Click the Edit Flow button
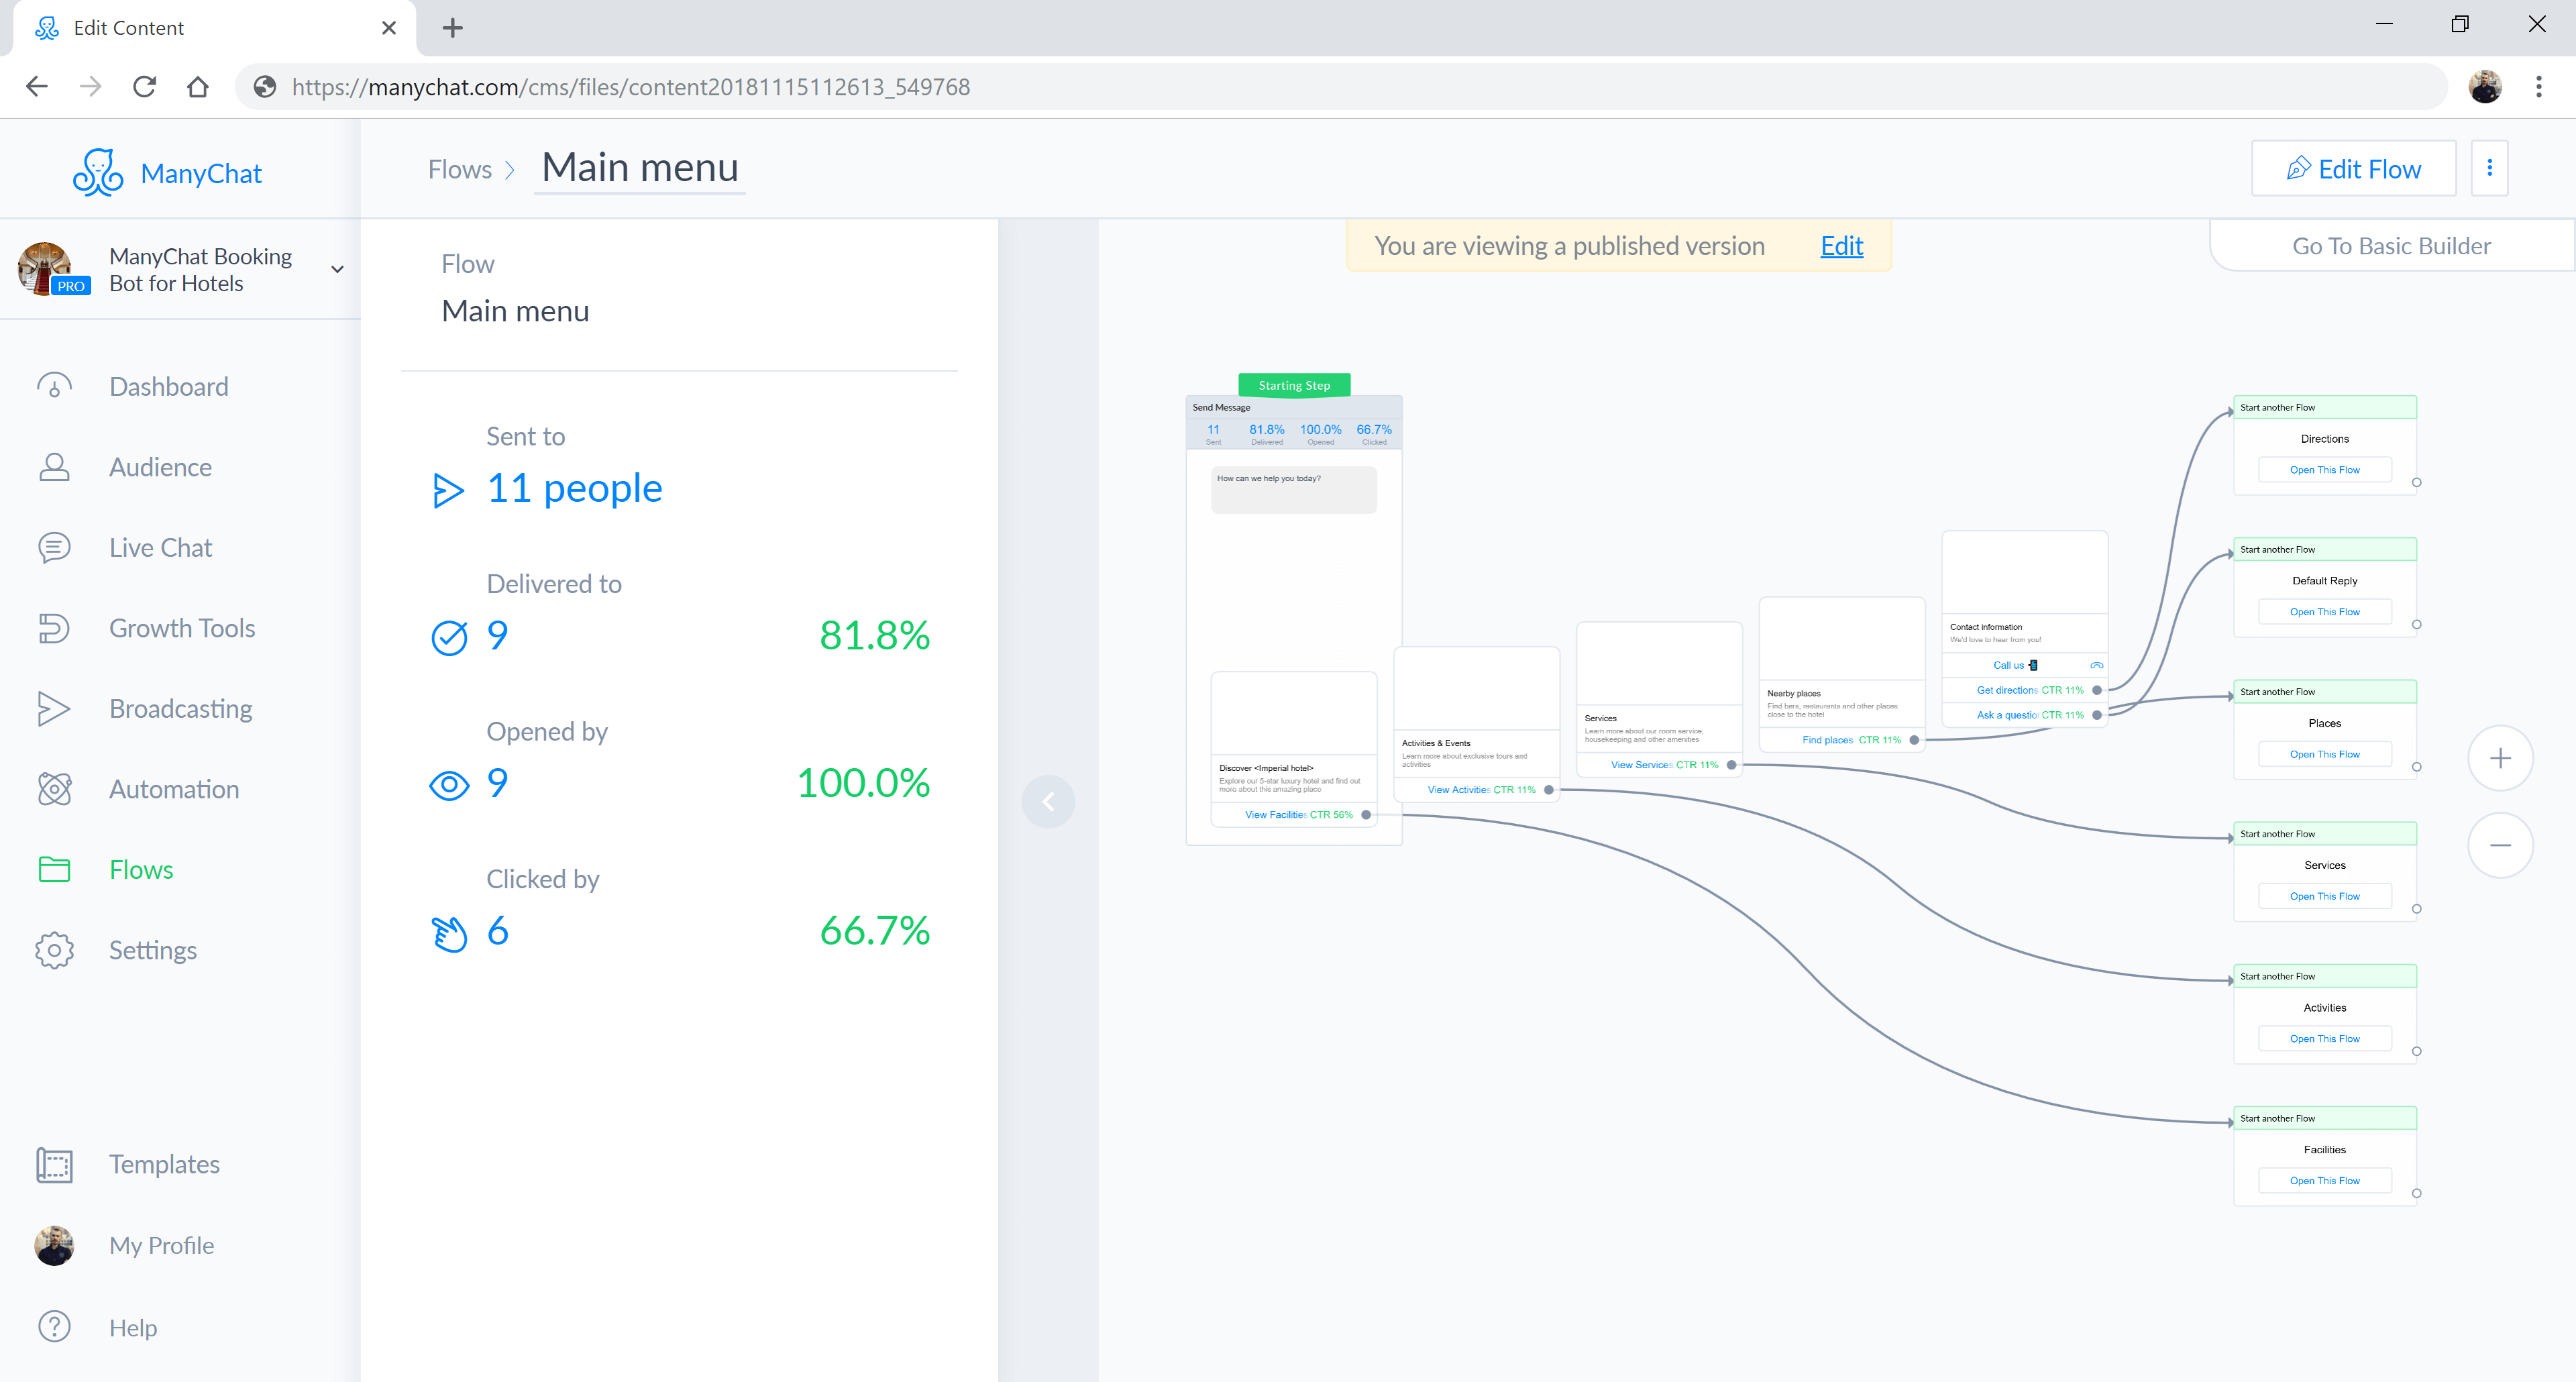This screenshot has width=2576, height=1382. coord(2353,168)
